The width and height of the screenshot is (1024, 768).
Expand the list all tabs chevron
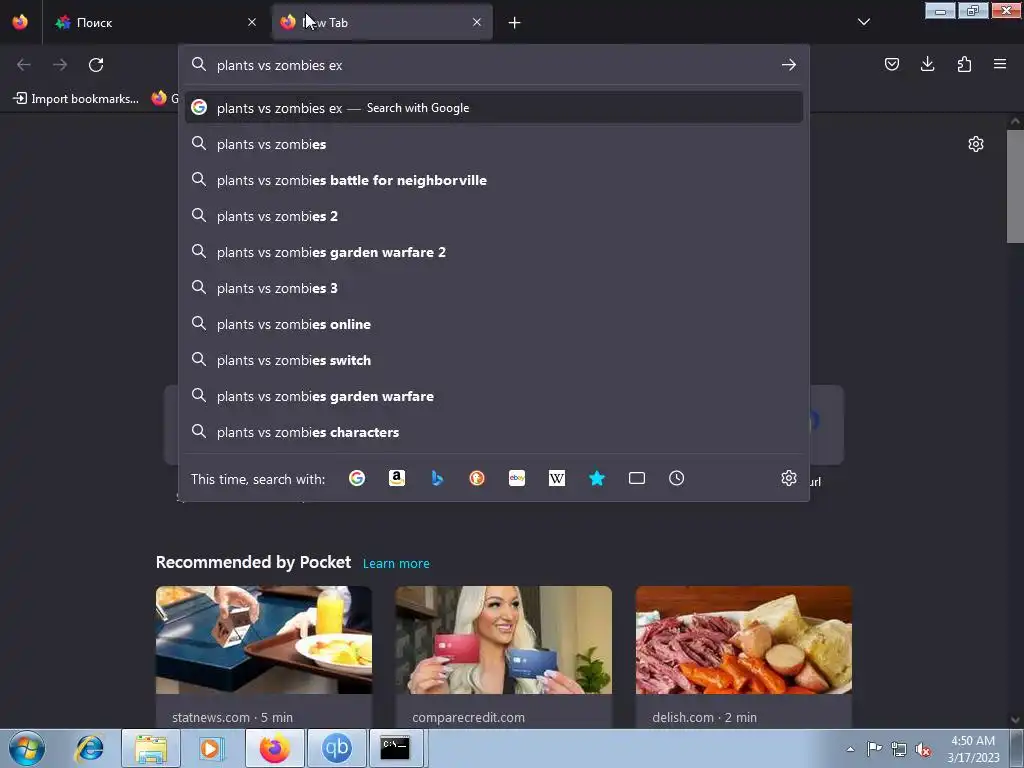coord(863,22)
